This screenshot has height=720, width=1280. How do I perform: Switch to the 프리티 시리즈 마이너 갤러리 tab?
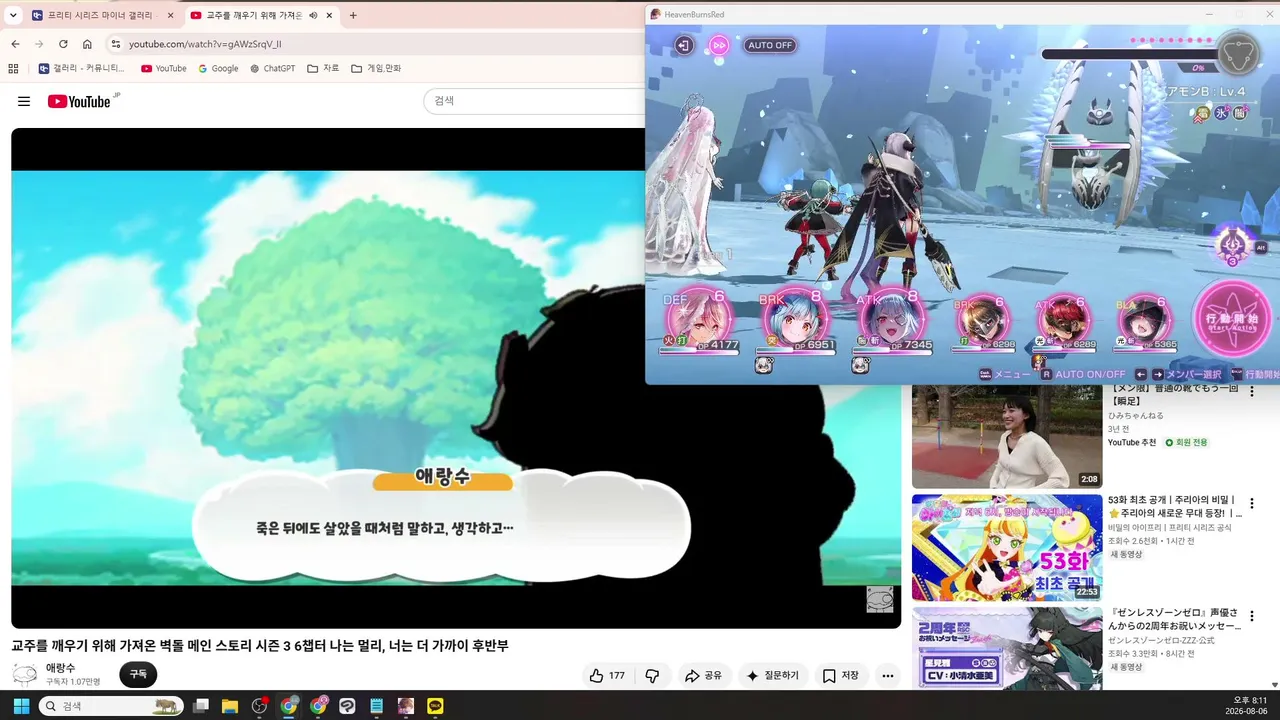click(x=102, y=15)
